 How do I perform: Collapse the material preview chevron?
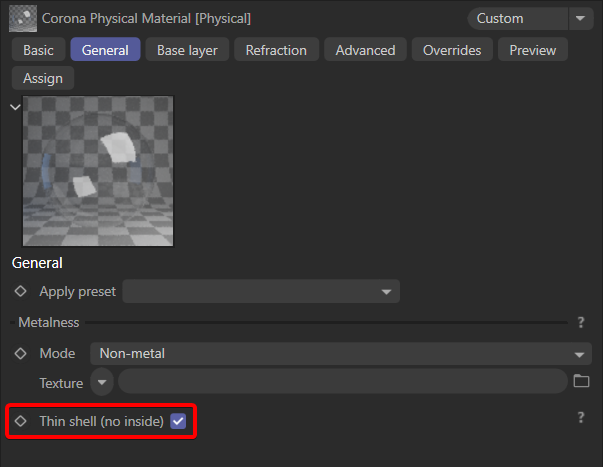[x=15, y=107]
